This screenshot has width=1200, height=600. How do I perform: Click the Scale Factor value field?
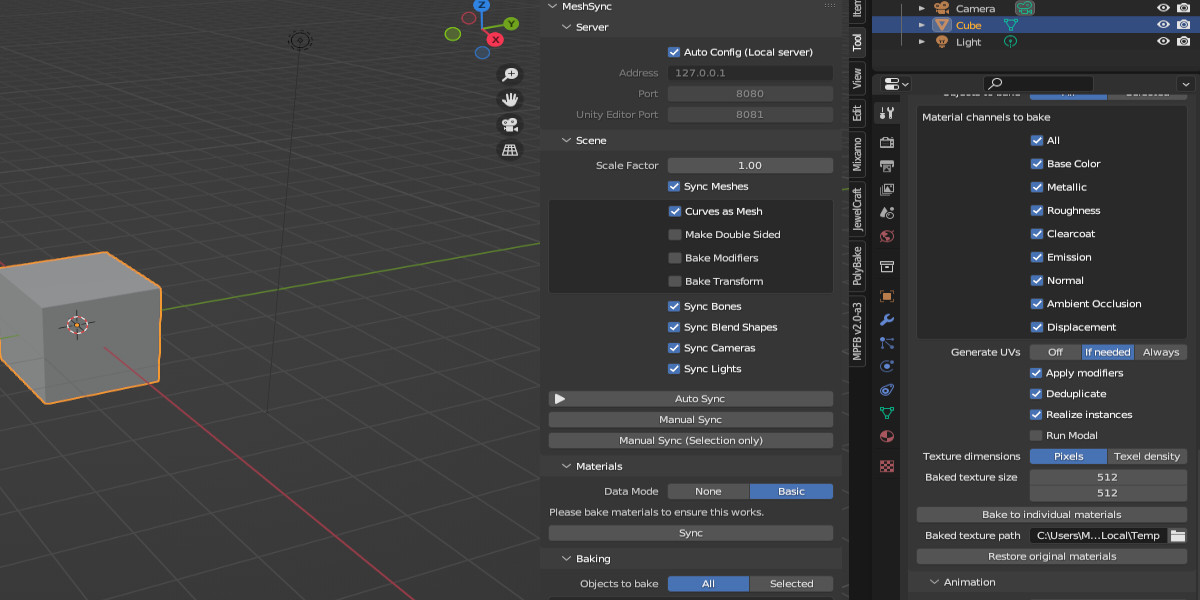(x=750, y=166)
